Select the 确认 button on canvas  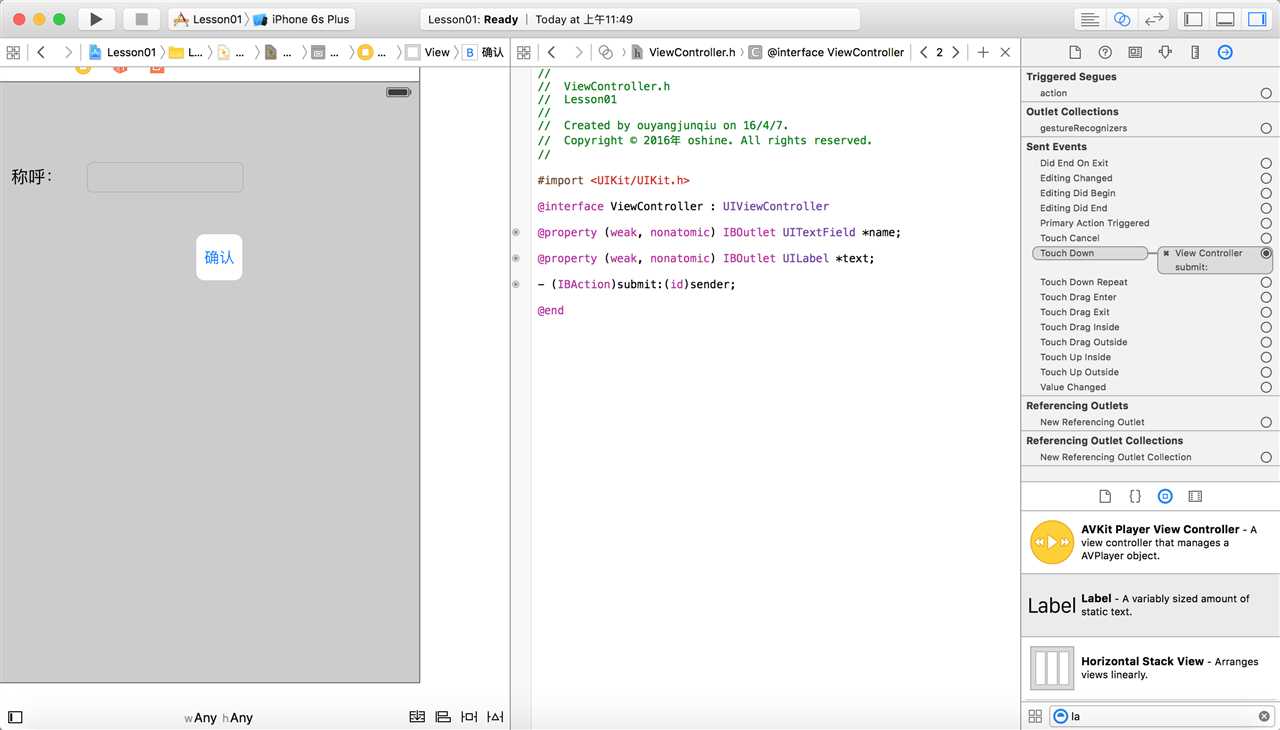point(219,257)
